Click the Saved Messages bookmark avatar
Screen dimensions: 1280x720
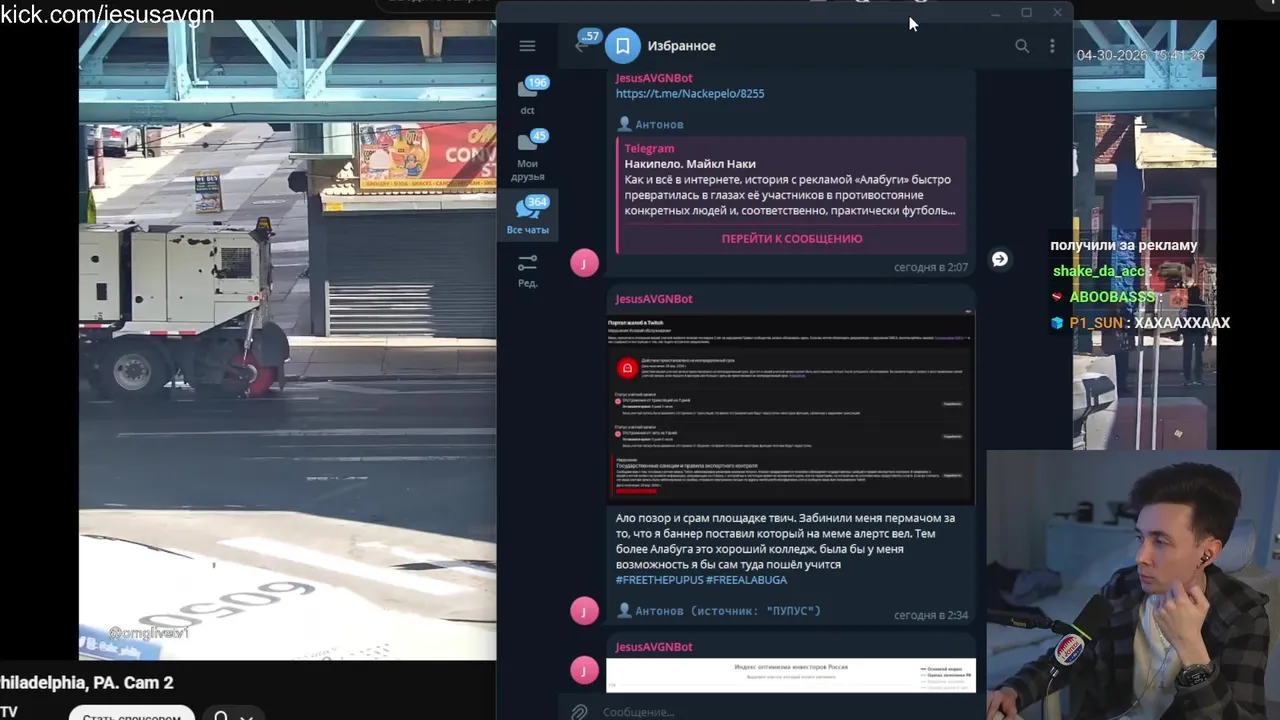622,46
